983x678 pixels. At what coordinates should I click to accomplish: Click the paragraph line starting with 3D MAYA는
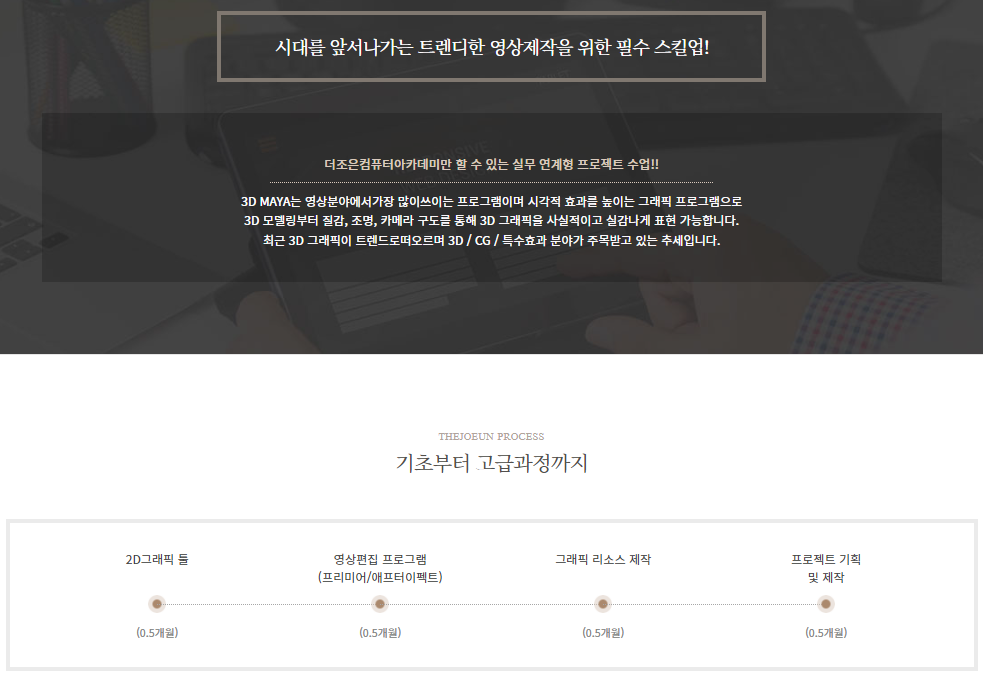pos(491,201)
